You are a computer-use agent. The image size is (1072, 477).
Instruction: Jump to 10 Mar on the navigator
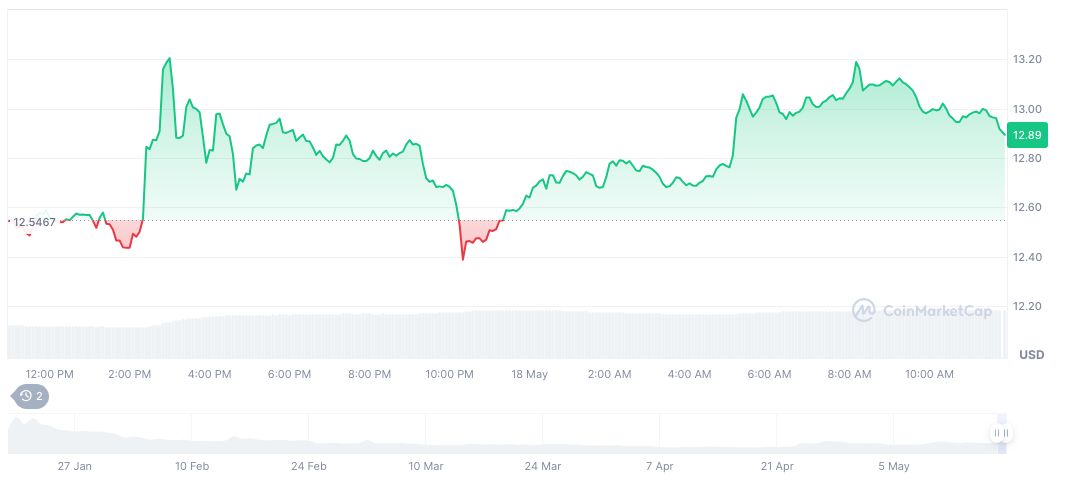tap(426, 466)
